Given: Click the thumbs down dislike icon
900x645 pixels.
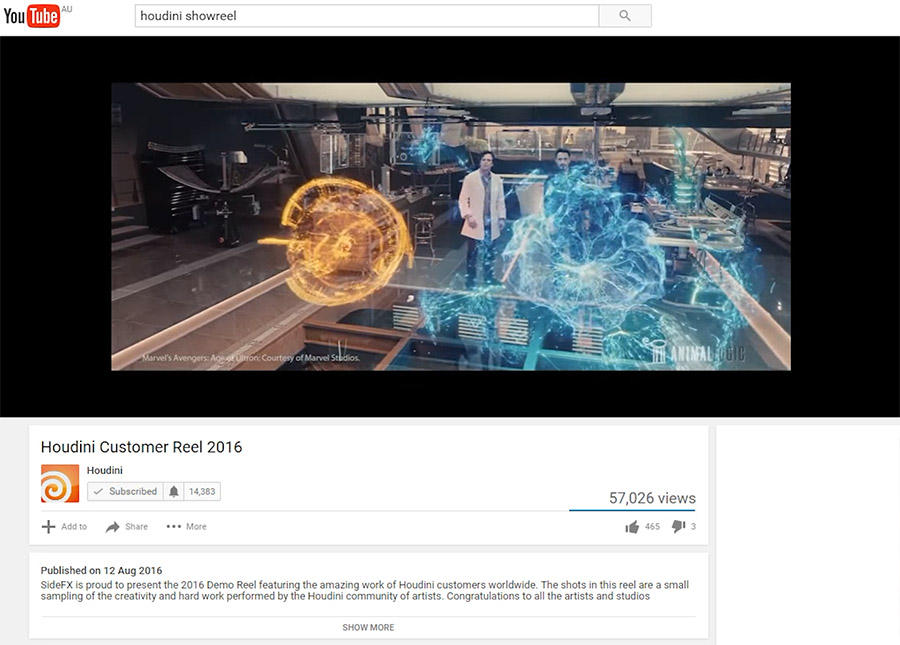Looking at the screenshot, I should (678, 526).
